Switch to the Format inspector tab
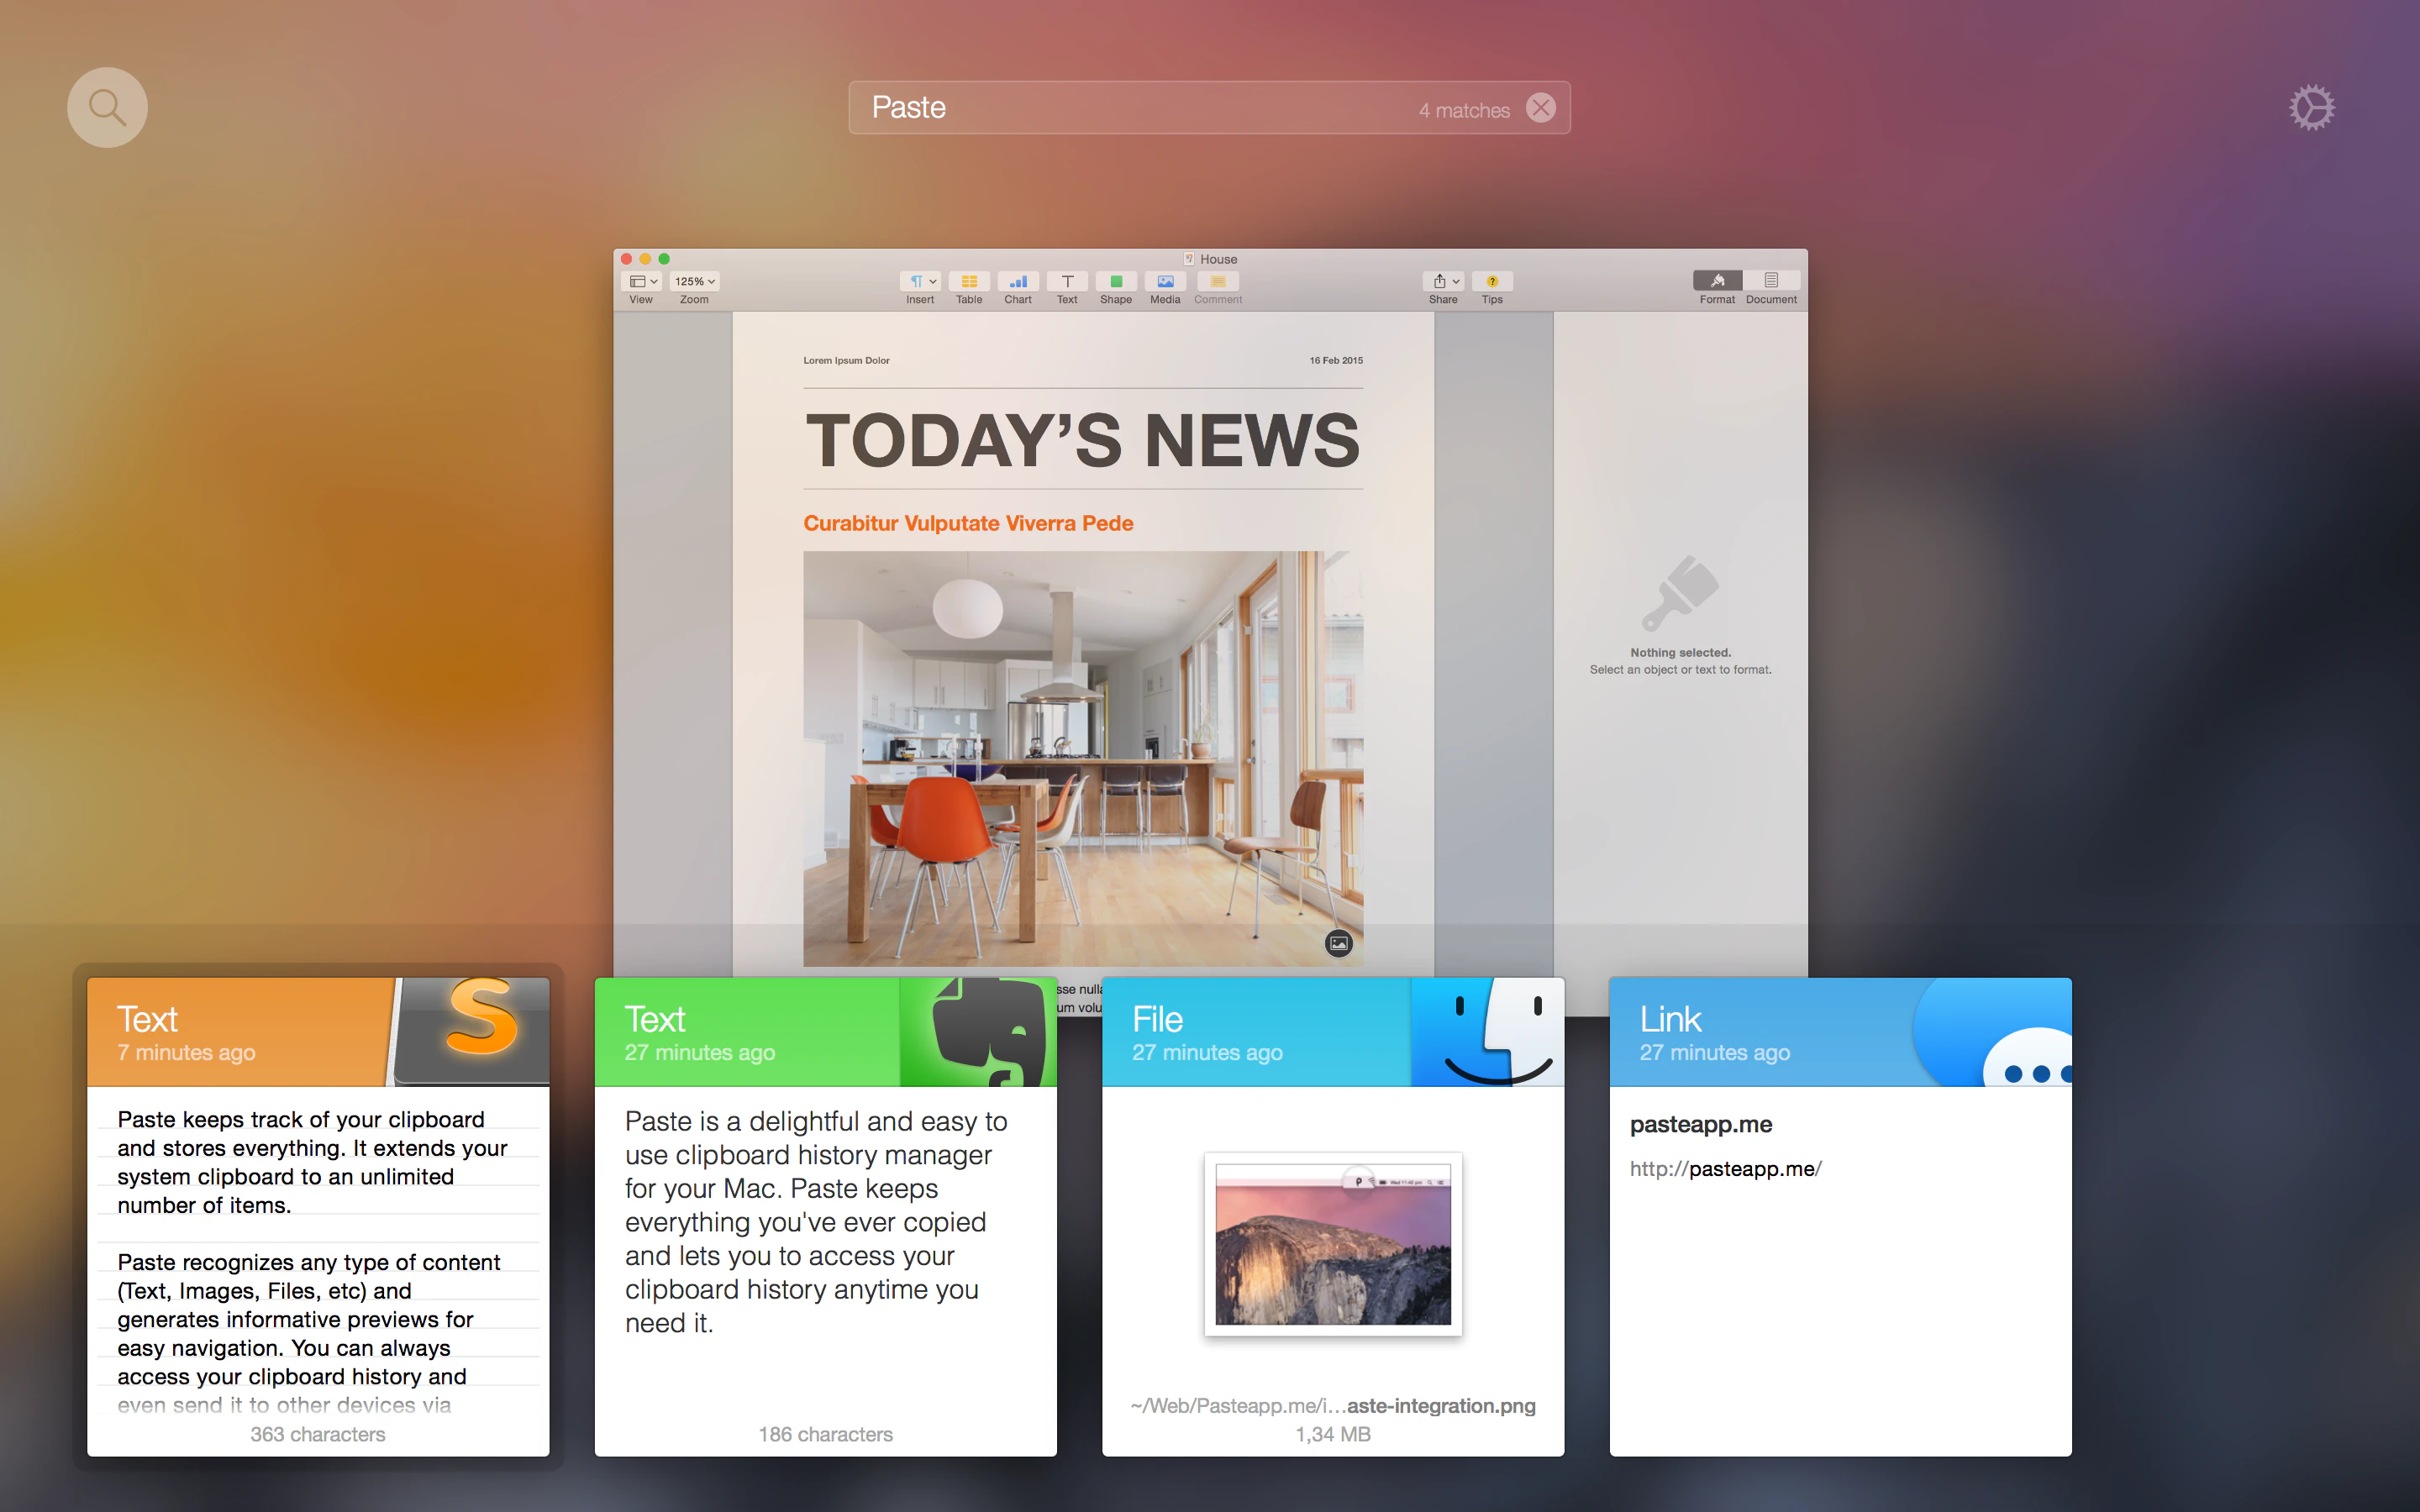Viewport: 2420px width, 1512px height. point(1717,281)
